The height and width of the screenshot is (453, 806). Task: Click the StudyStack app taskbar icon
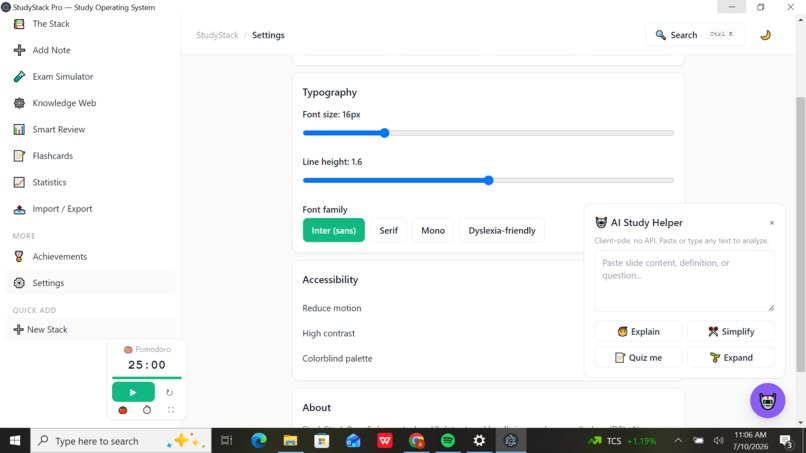510,441
